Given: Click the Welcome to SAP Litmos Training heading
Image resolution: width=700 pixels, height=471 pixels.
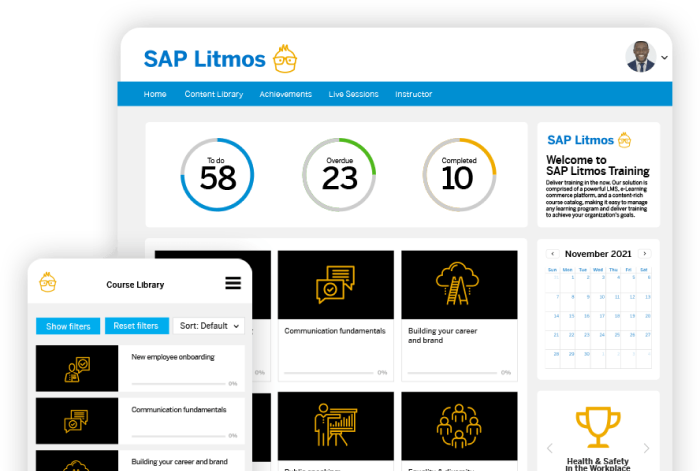Looking at the screenshot, I should pyautogui.click(x=597, y=165).
